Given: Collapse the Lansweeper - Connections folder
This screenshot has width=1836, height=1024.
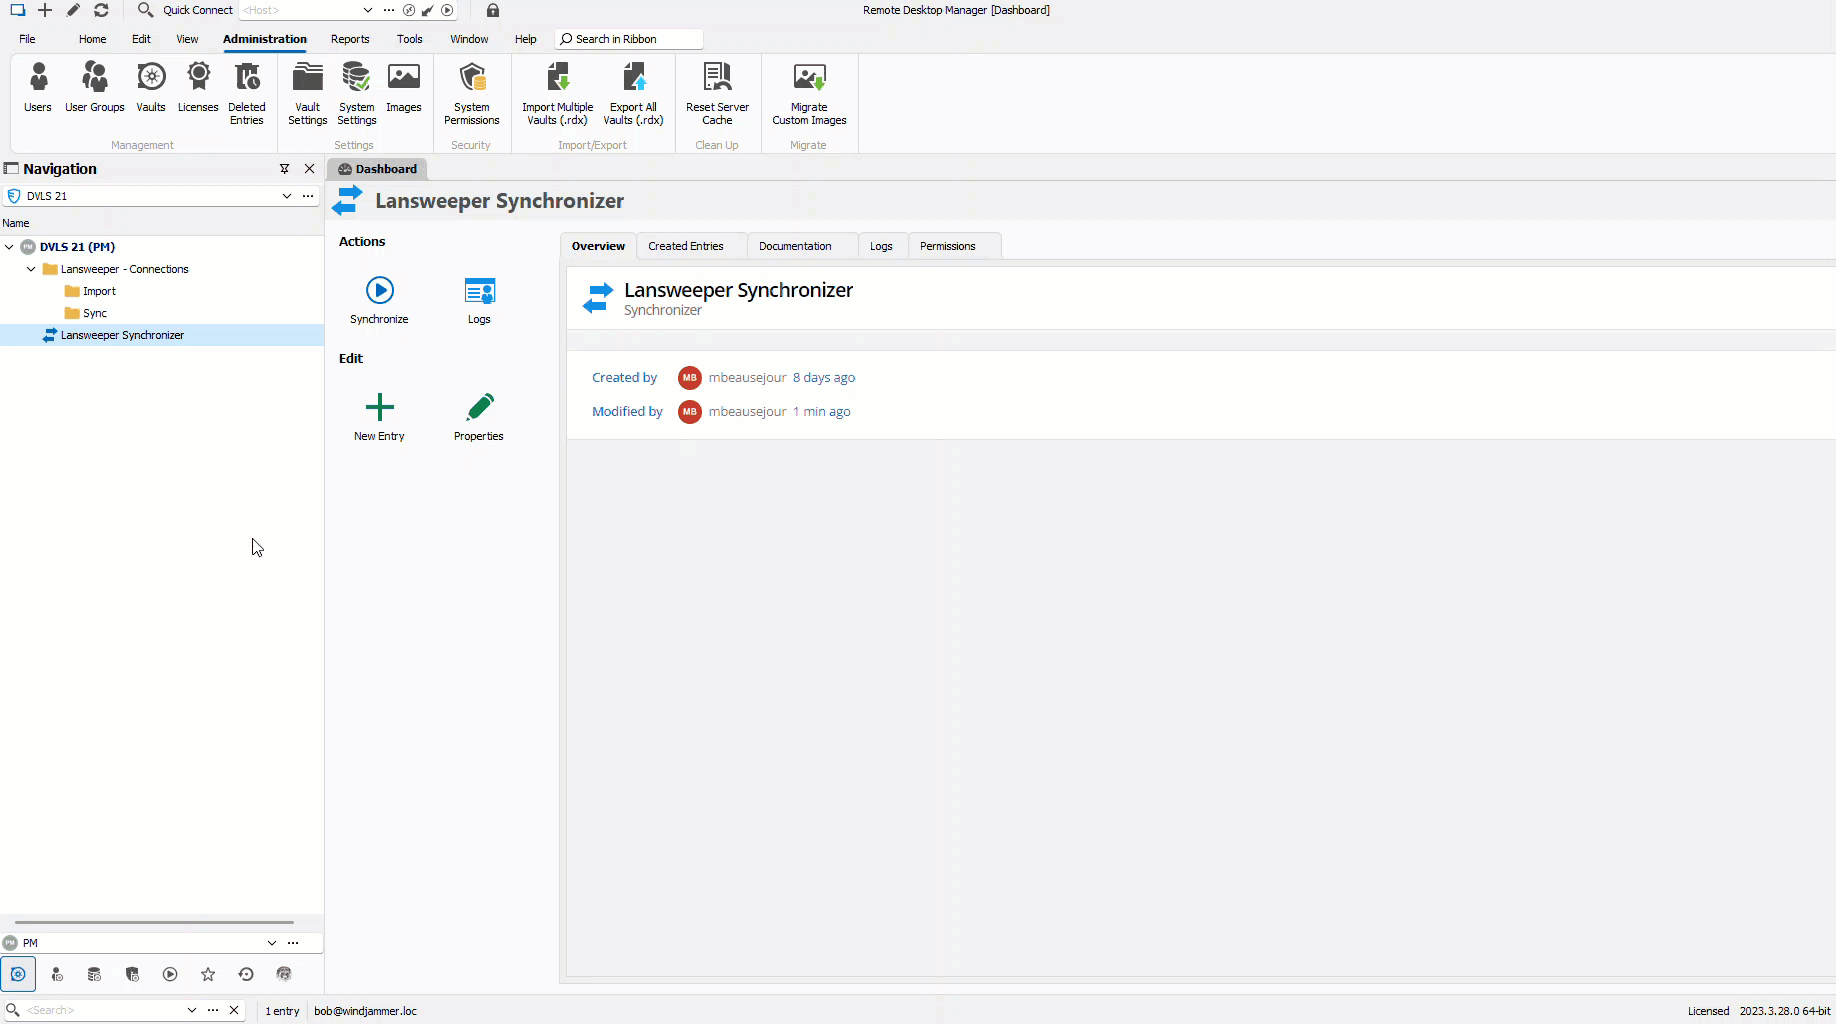Looking at the screenshot, I should click(31, 269).
